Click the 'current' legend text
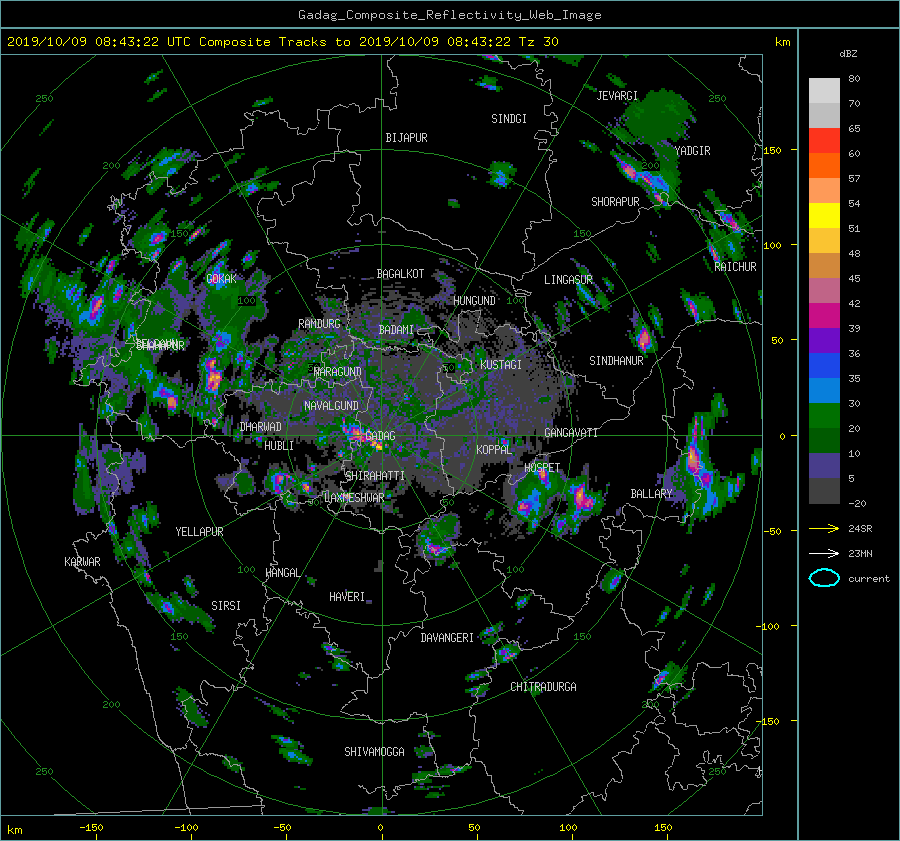 point(869,579)
